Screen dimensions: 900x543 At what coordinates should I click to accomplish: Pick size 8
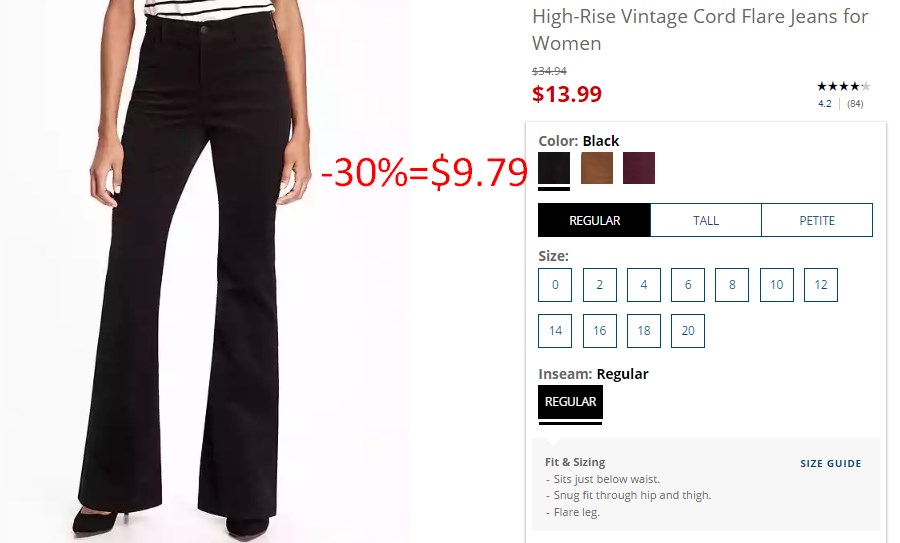point(732,285)
